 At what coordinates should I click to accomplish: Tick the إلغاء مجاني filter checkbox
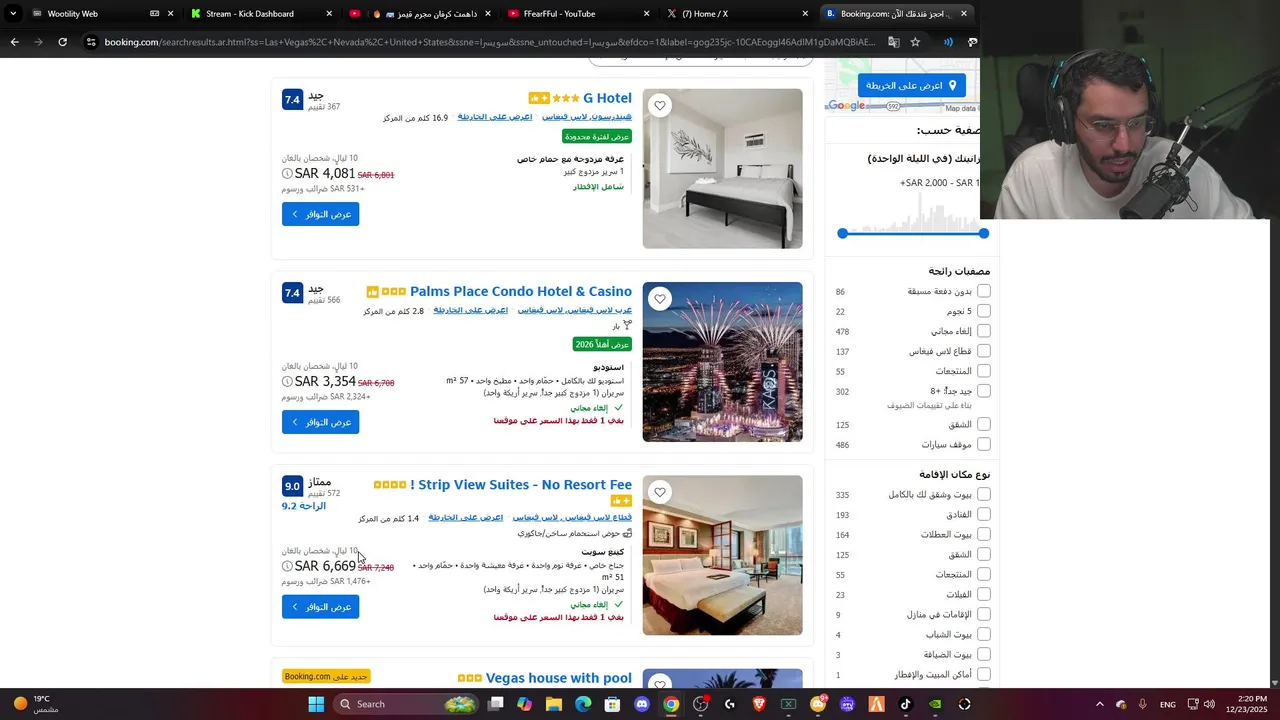click(x=984, y=331)
